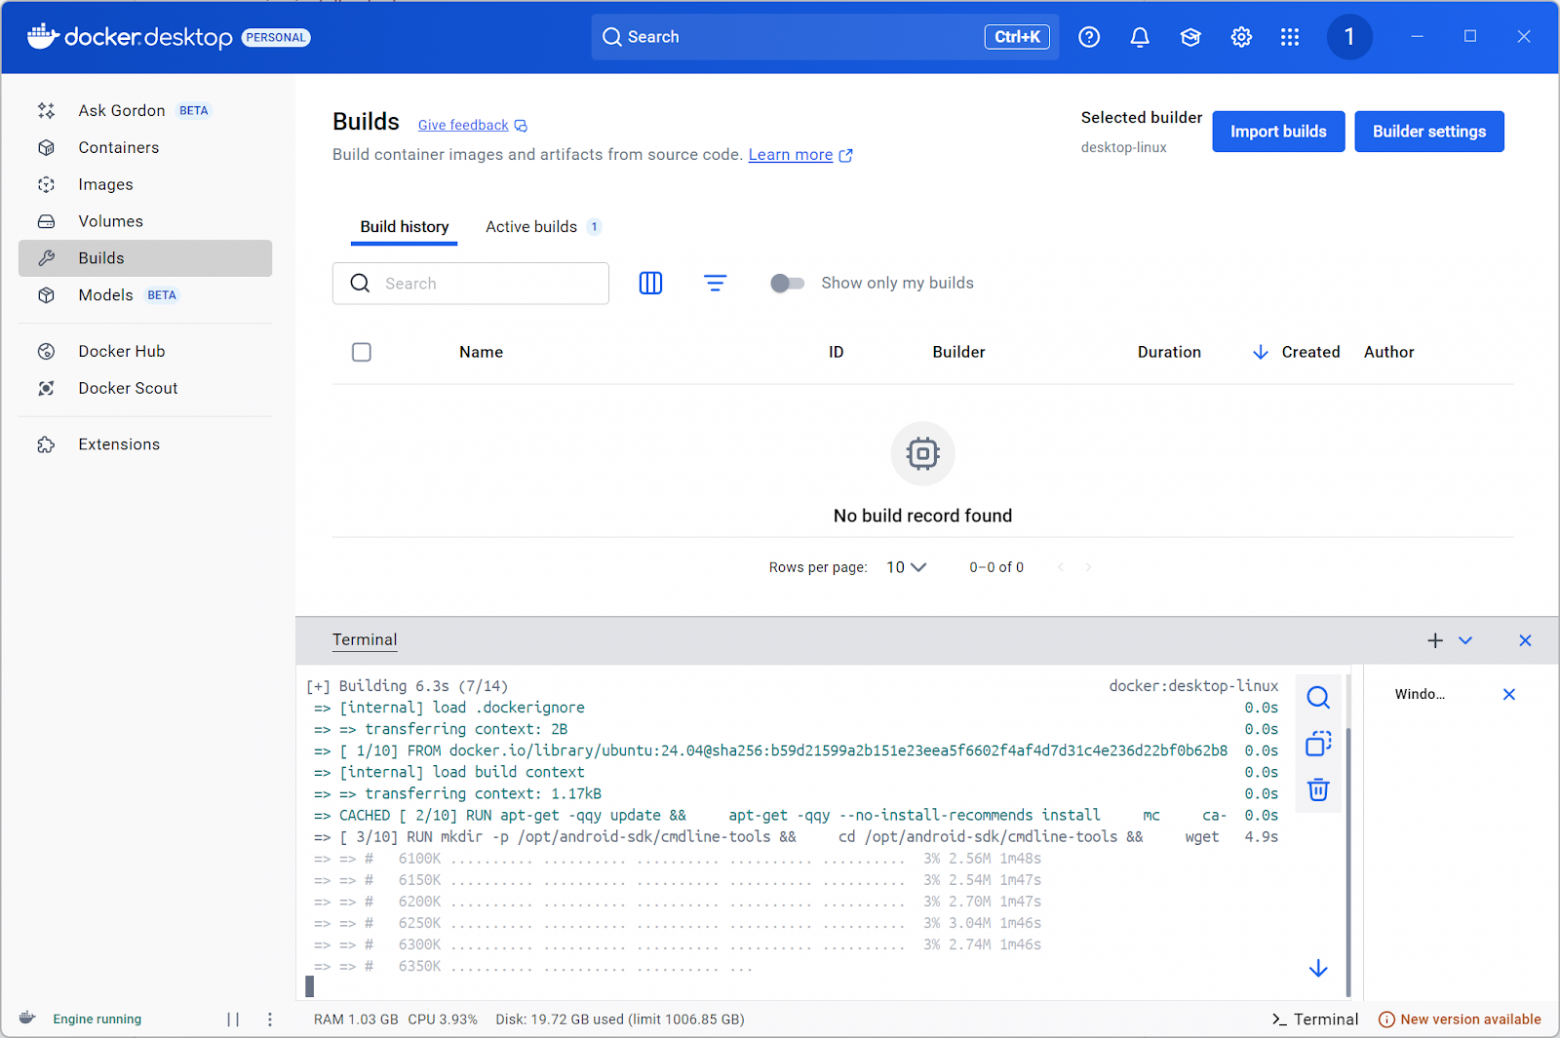The height and width of the screenshot is (1038, 1560).
Task: Pause the Docker engine
Action: click(233, 1019)
